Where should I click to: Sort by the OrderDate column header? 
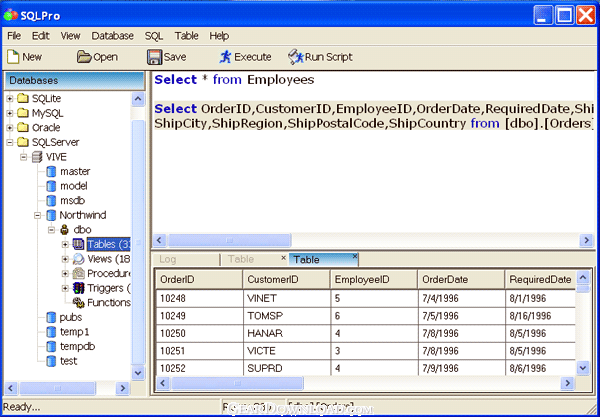(x=461, y=279)
